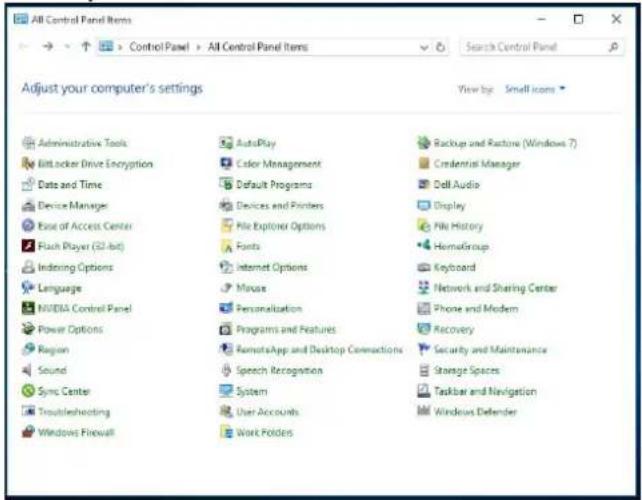Open the User Accounts link
The image size is (642, 500).
(x=267, y=412)
